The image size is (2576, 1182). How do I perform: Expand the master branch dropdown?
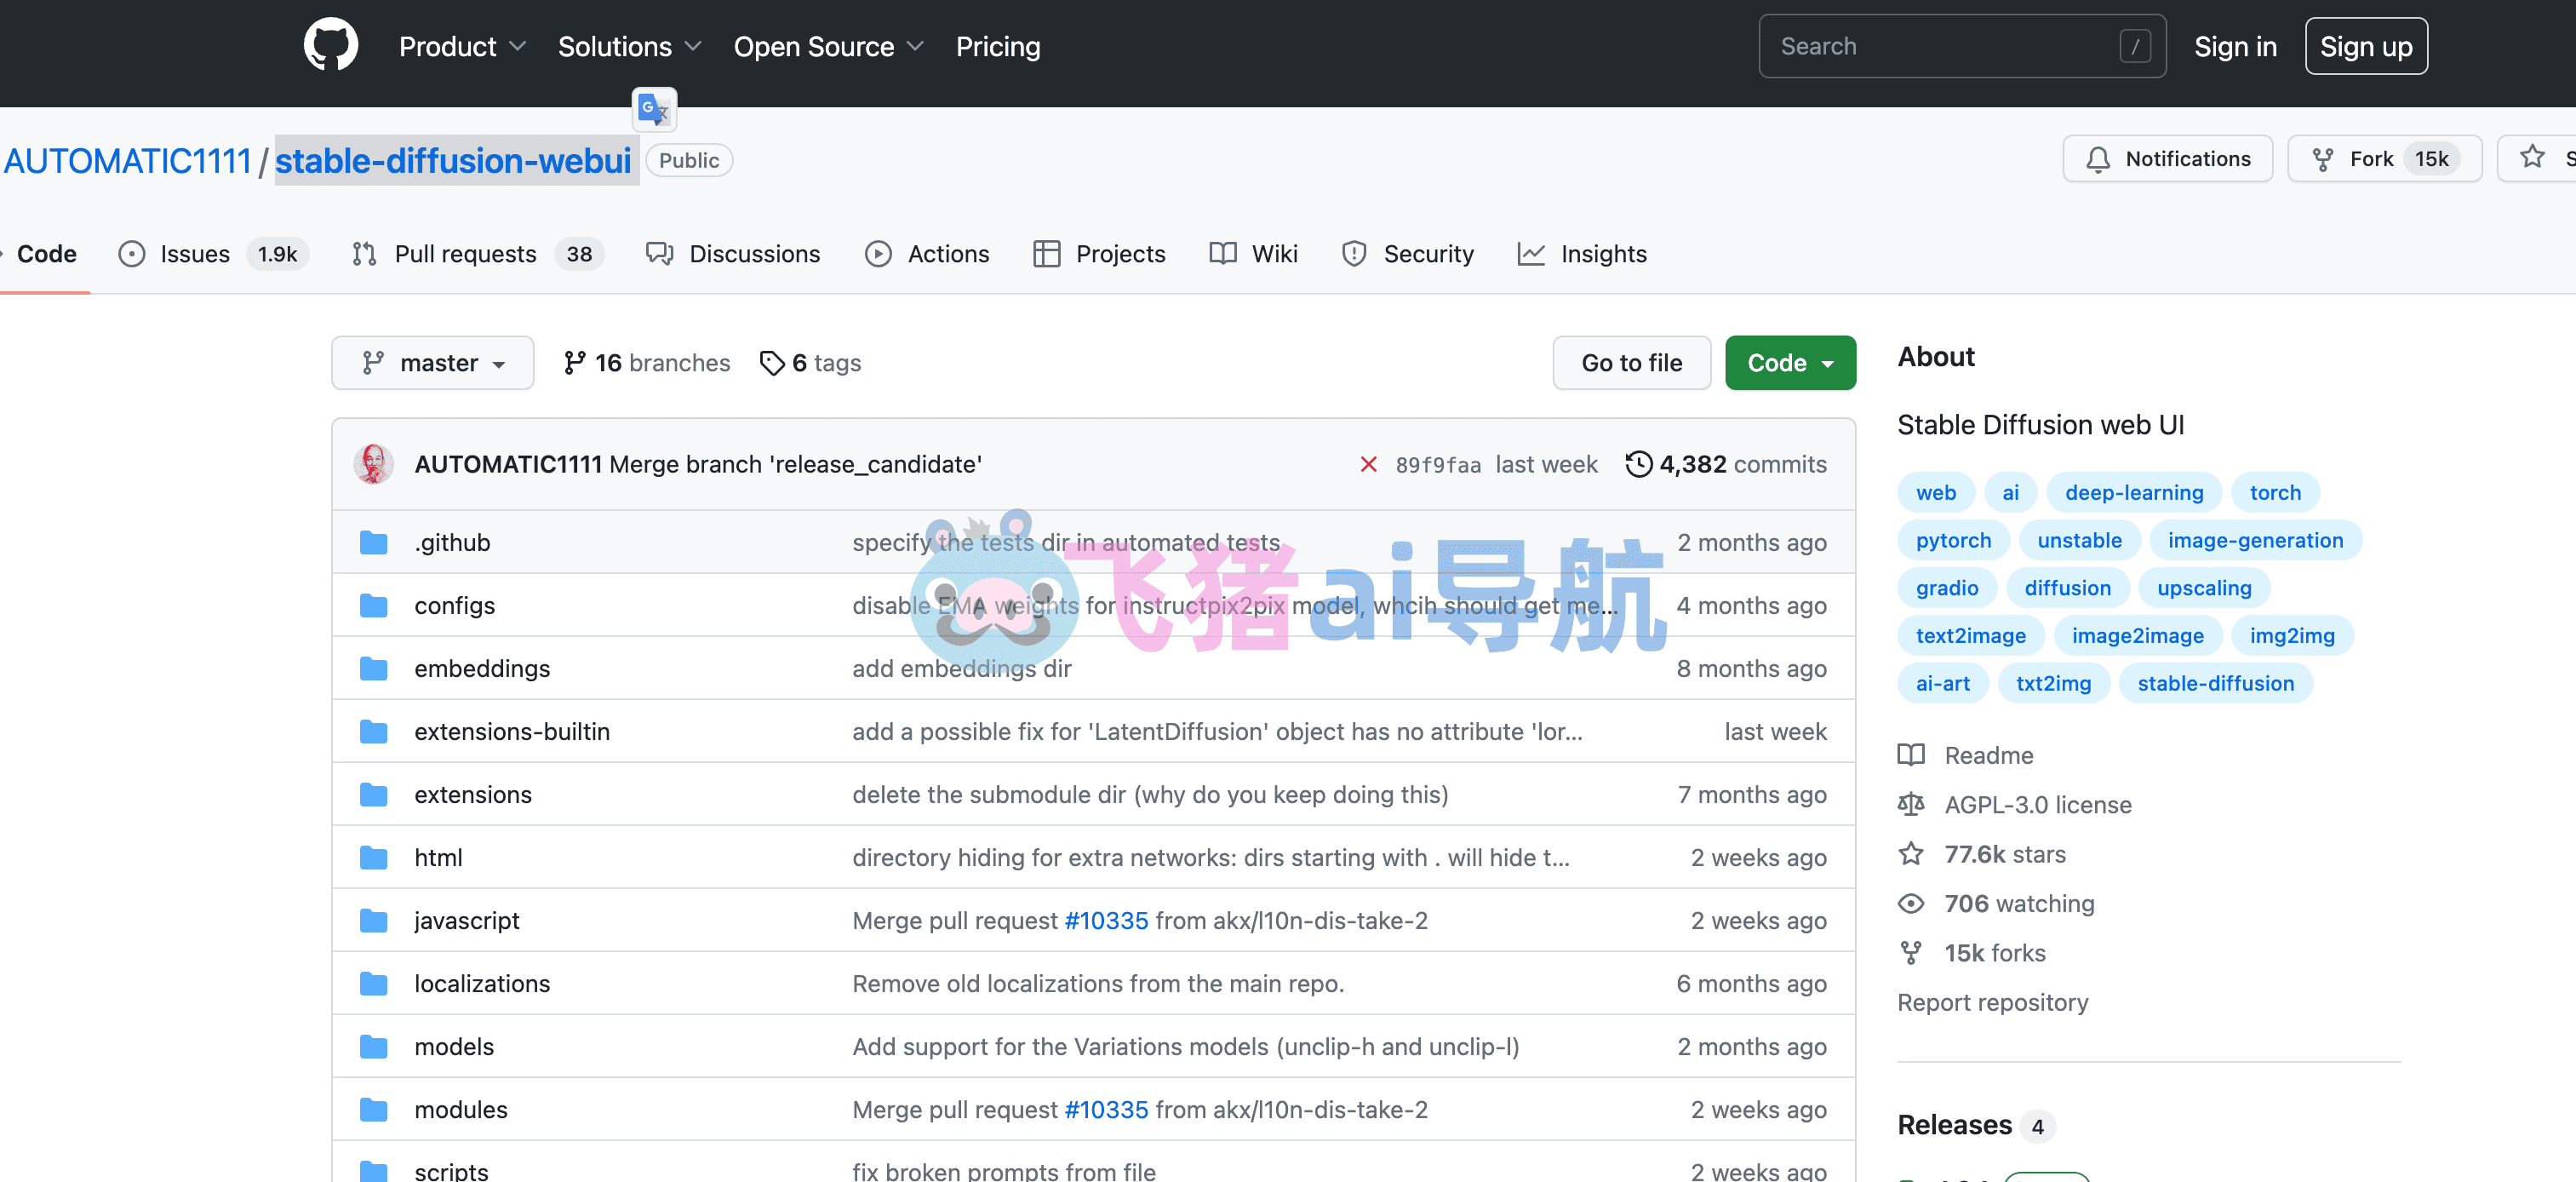click(432, 363)
